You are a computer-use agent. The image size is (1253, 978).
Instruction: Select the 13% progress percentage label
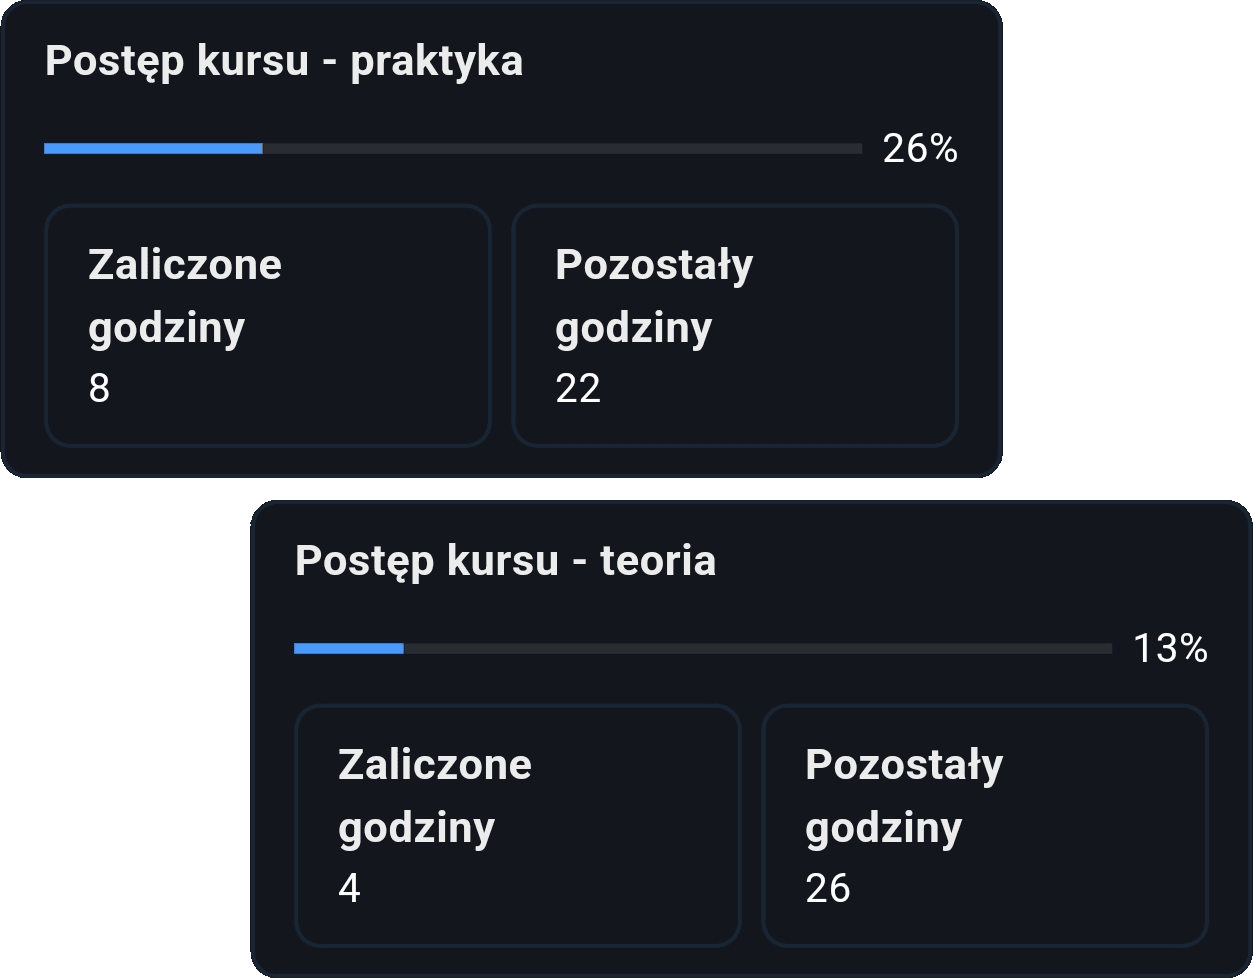click(x=1170, y=649)
